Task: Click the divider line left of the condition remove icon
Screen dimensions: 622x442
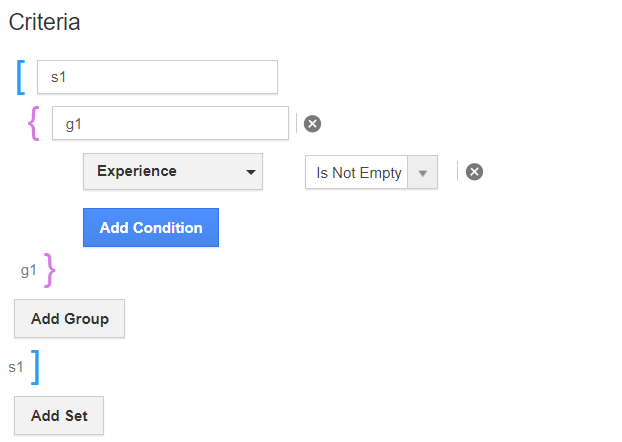Action: [x=457, y=171]
